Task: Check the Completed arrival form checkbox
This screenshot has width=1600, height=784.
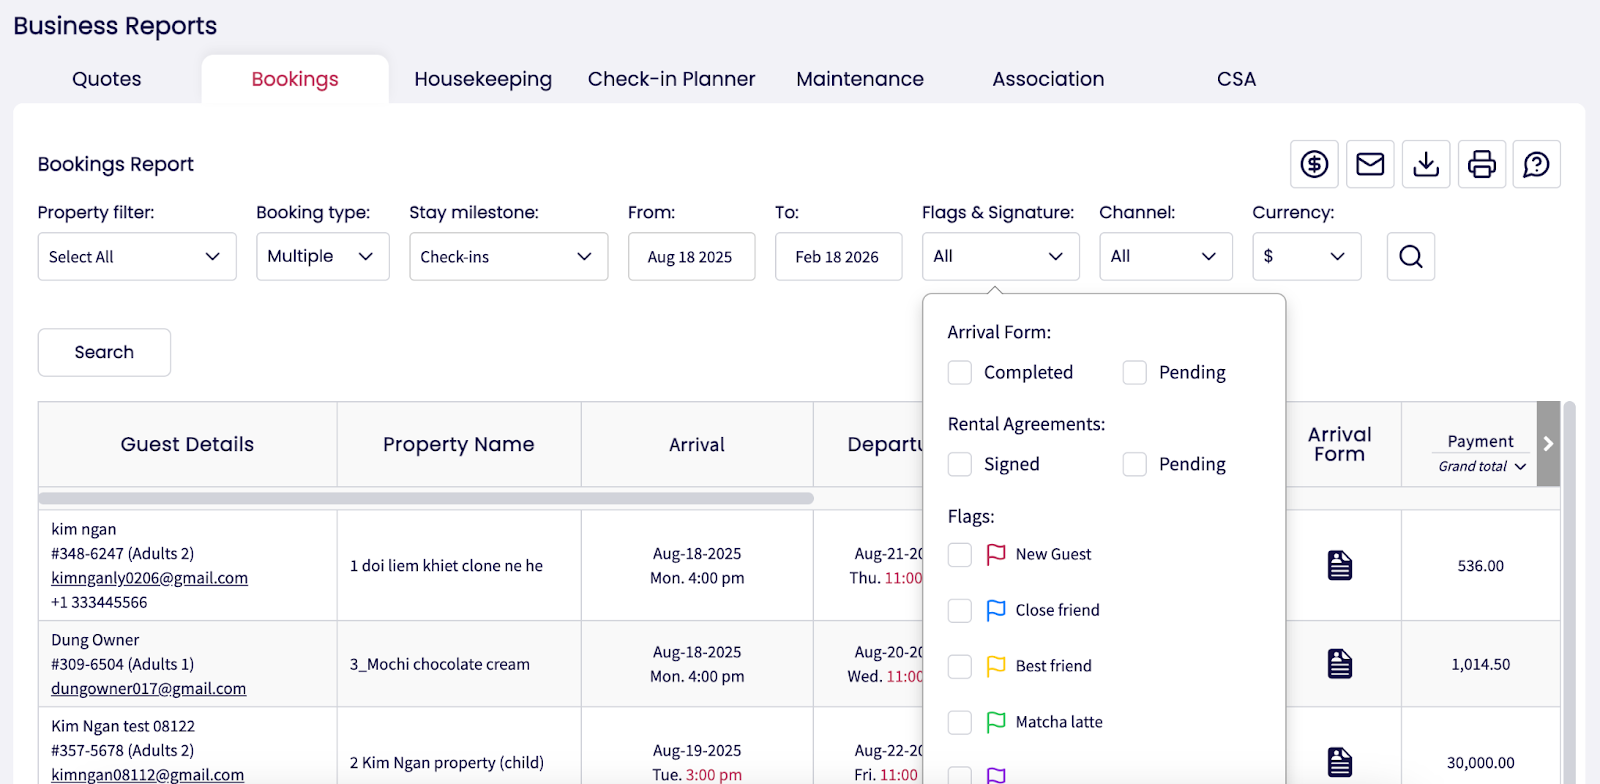Action: point(960,373)
